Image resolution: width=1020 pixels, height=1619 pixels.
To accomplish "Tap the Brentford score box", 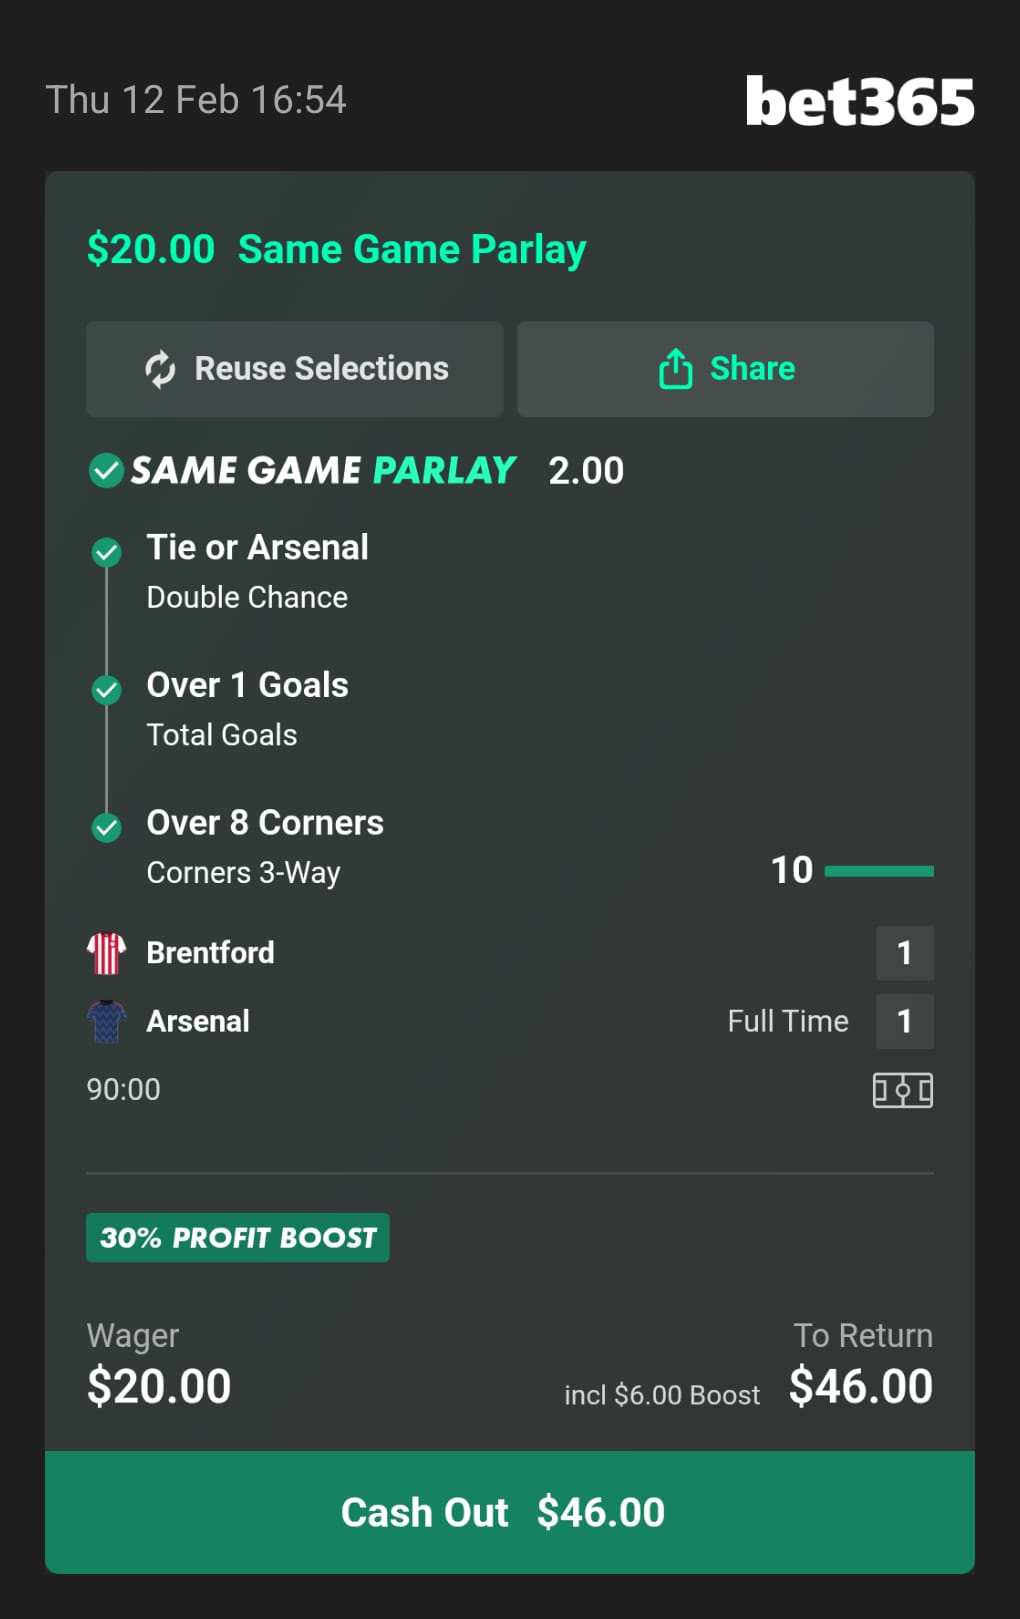I will (904, 953).
